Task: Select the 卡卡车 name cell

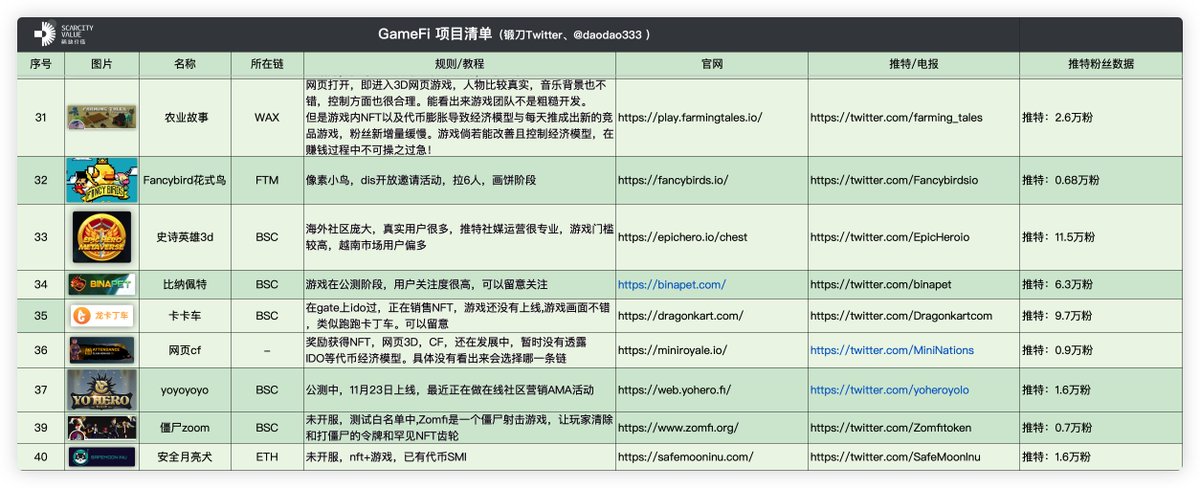Action: 185,316
